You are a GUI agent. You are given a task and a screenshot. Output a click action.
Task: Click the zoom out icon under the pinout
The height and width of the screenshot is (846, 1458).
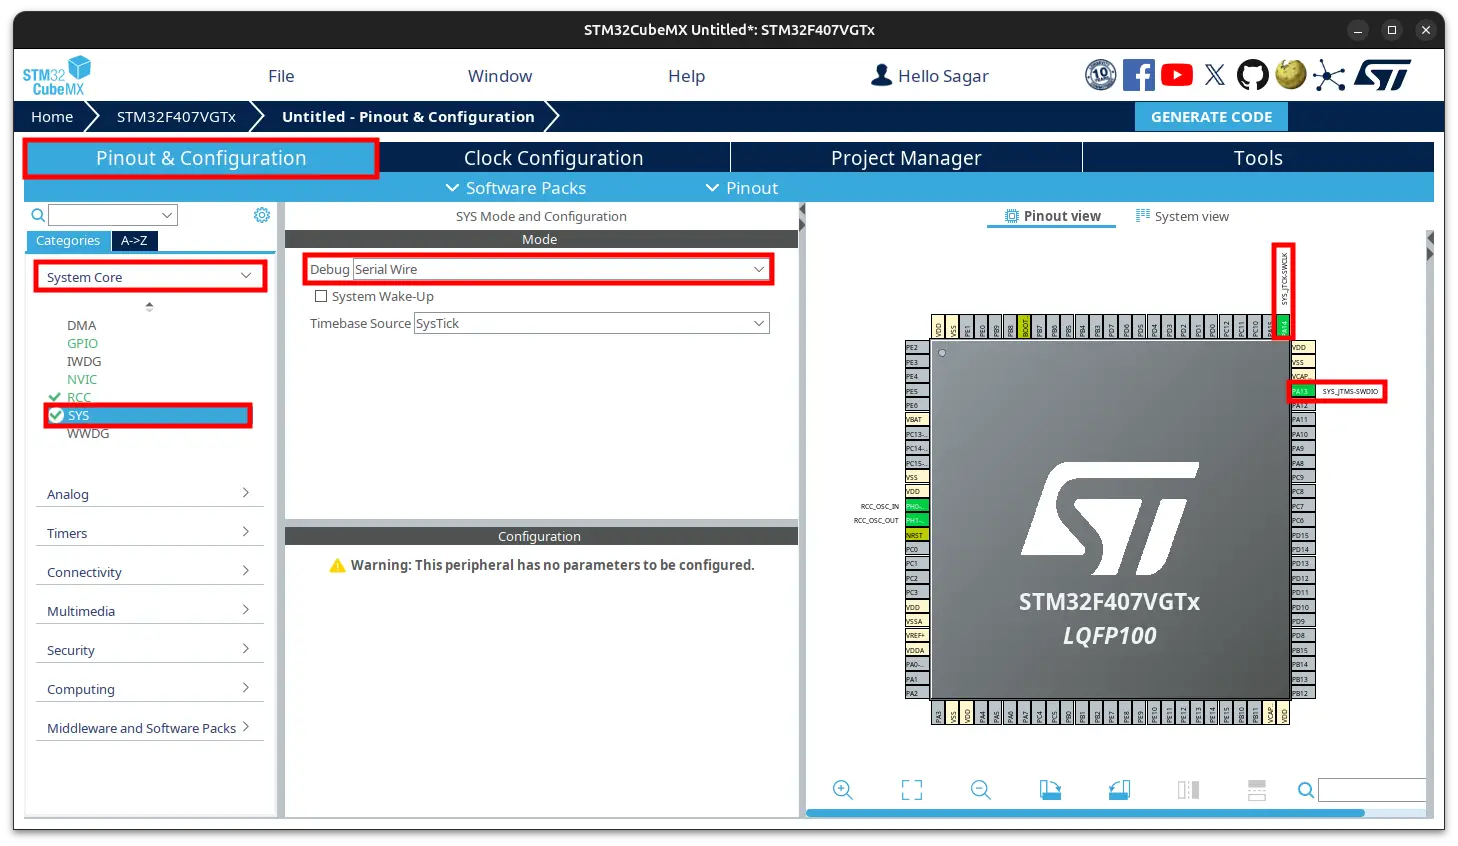pyautogui.click(x=981, y=790)
